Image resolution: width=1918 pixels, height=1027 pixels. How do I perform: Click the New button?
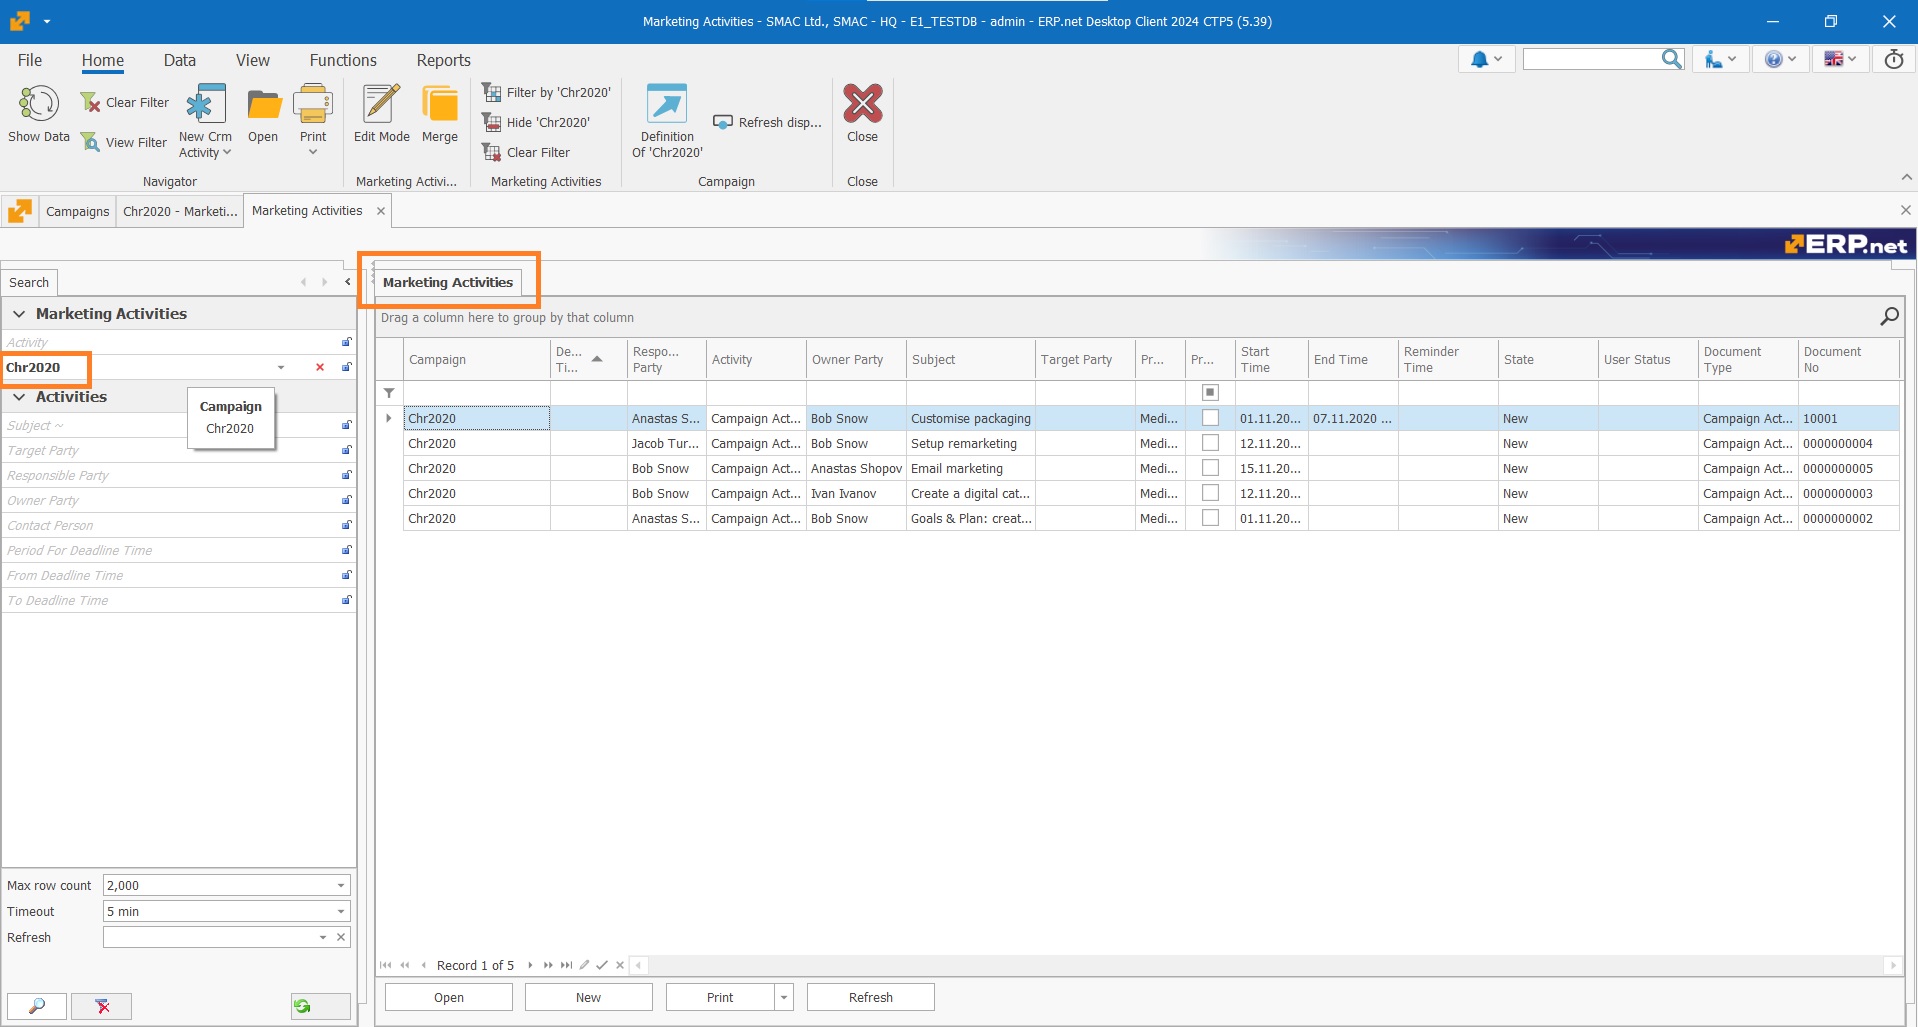(x=588, y=997)
